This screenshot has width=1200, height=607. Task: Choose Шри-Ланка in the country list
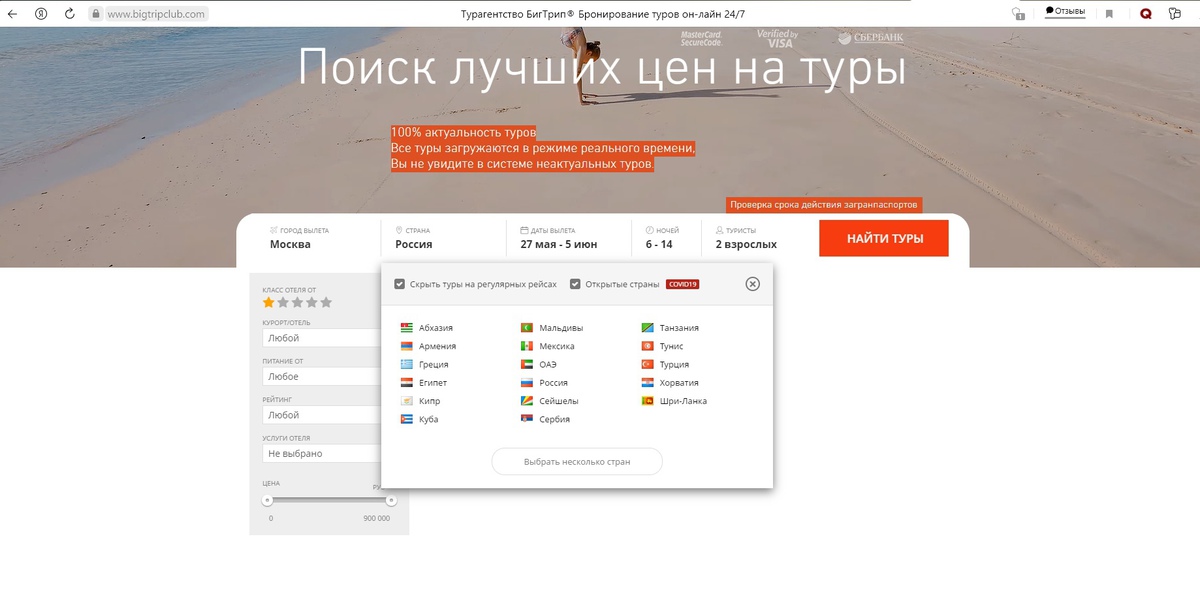pos(683,401)
